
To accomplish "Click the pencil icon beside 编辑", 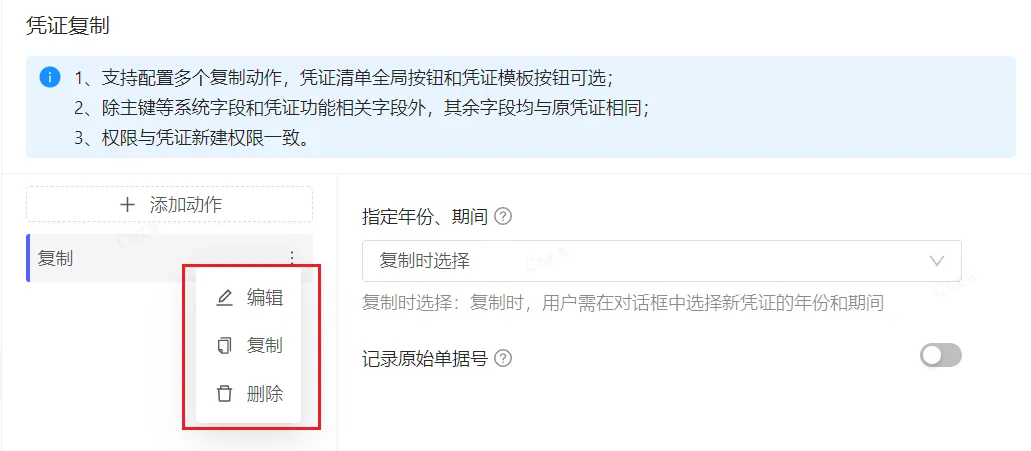I will [225, 298].
